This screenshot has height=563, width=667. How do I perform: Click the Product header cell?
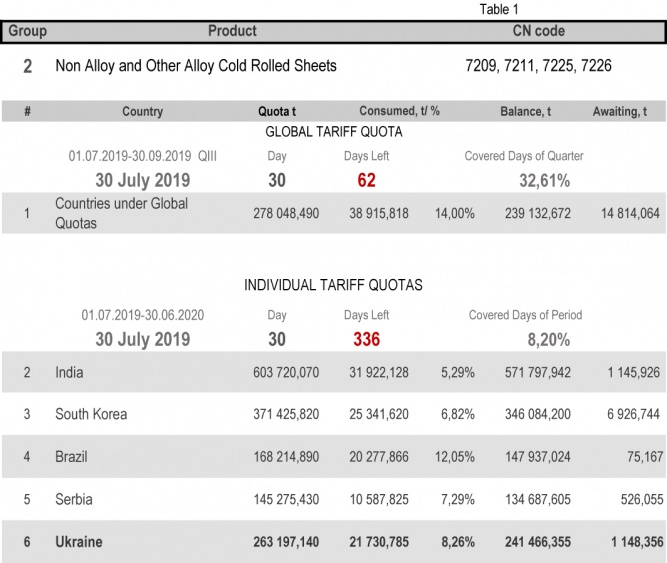(x=232, y=31)
